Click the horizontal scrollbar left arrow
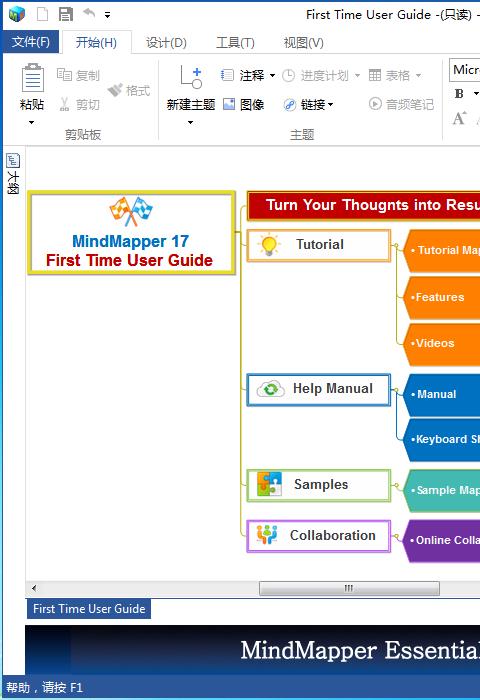Image resolution: width=480 pixels, height=700 pixels. click(34, 588)
